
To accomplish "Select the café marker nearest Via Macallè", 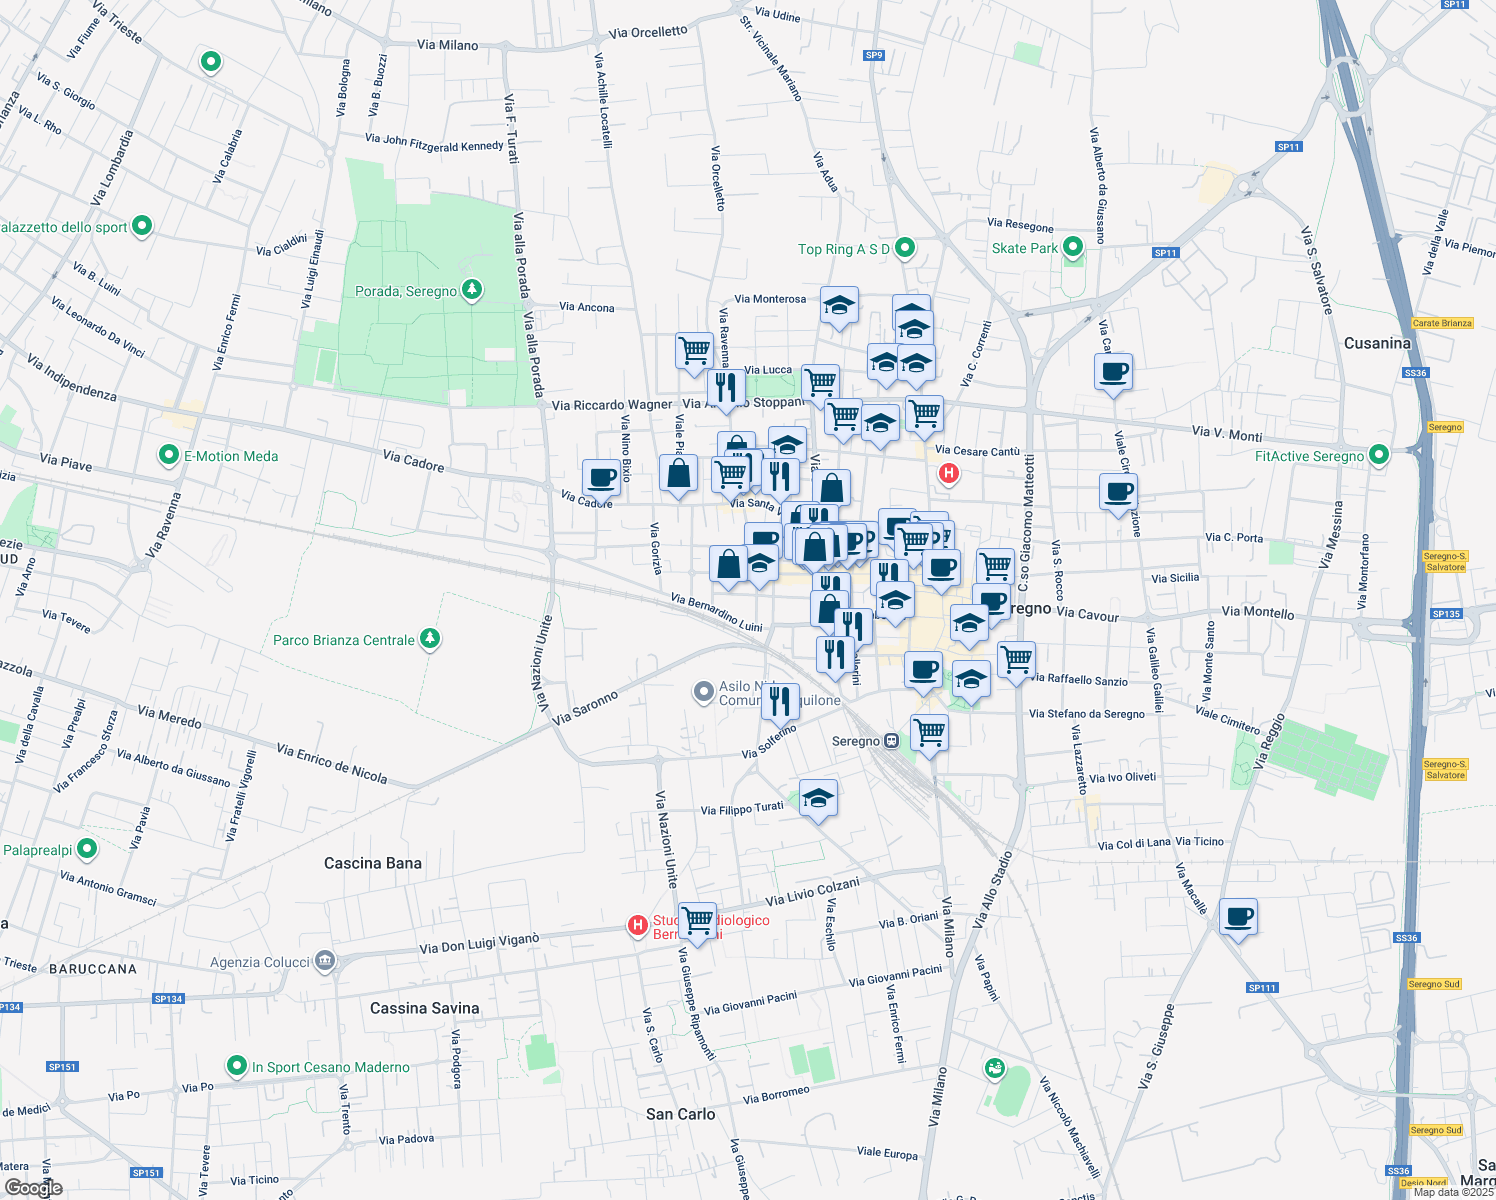I will pos(1239,918).
